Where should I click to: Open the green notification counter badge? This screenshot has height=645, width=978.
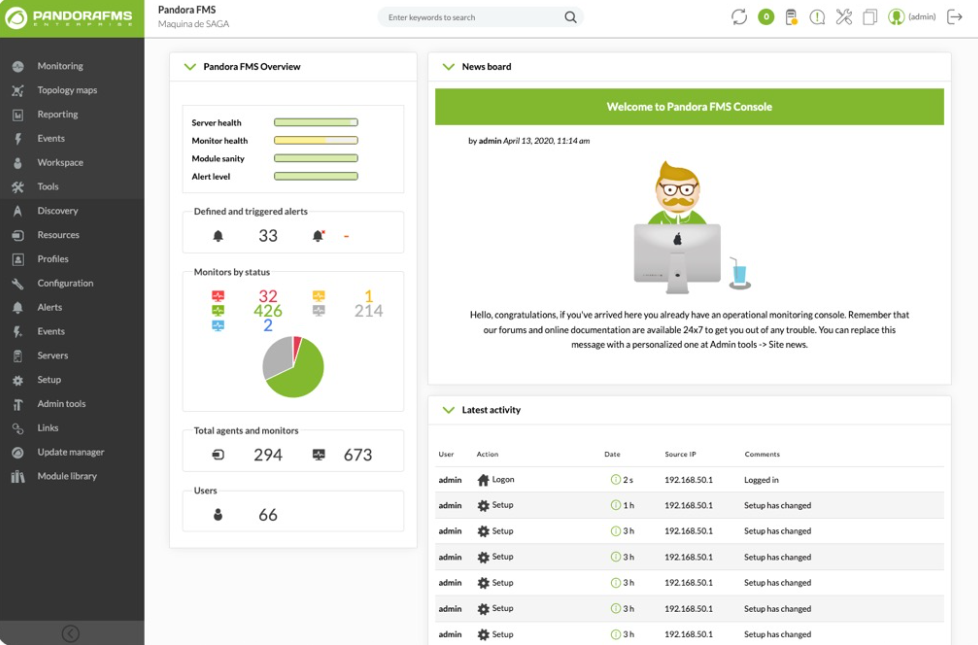[x=766, y=17]
